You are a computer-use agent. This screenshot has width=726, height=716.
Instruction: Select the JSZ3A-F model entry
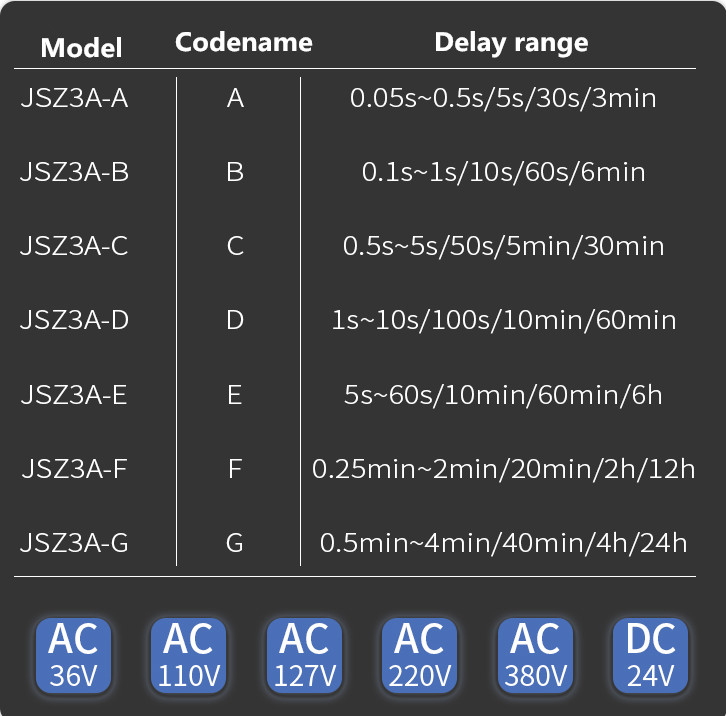(x=74, y=468)
